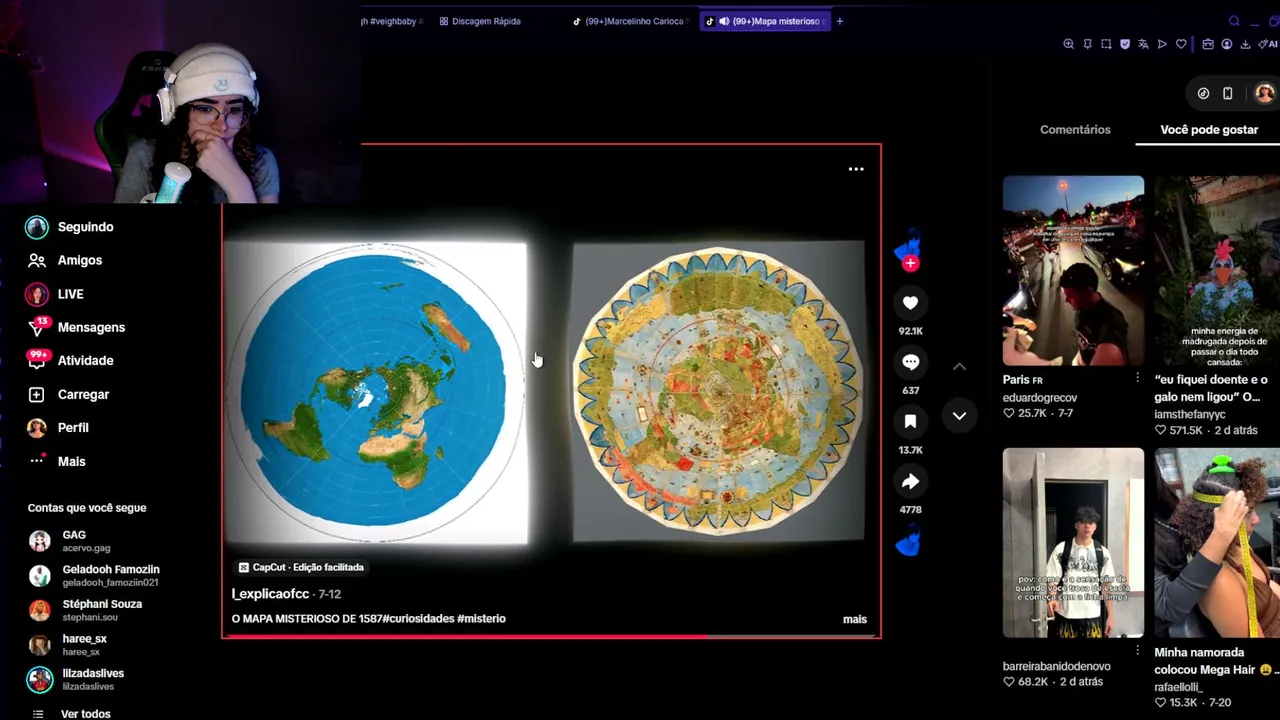
Task: Open Geladooh Famozin followed account
Action: tap(94, 575)
